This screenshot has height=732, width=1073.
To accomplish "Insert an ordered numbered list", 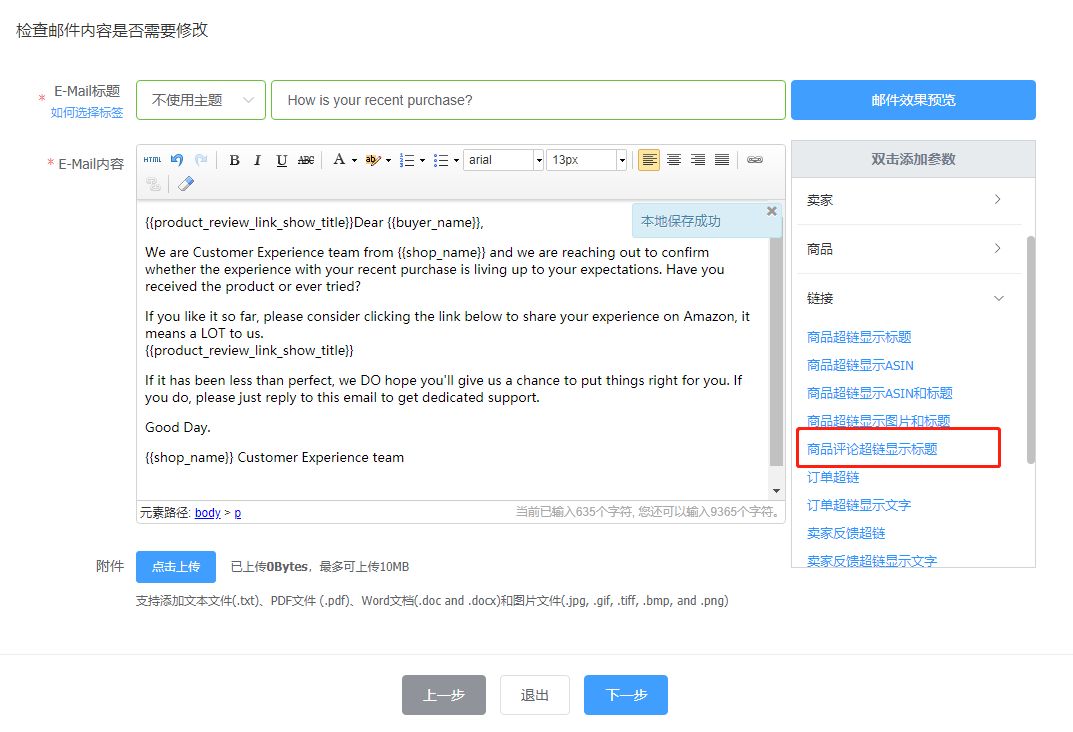I will pyautogui.click(x=406, y=160).
